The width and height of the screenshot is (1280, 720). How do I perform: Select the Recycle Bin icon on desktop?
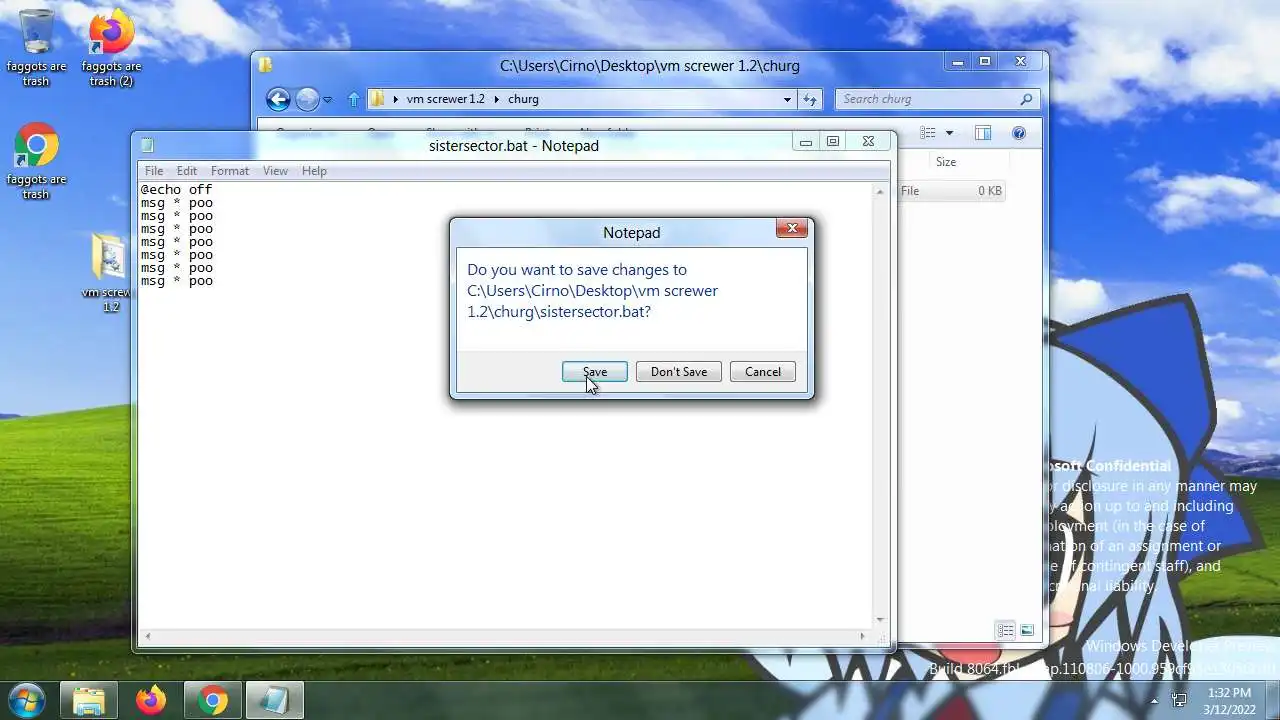tap(36, 47)
